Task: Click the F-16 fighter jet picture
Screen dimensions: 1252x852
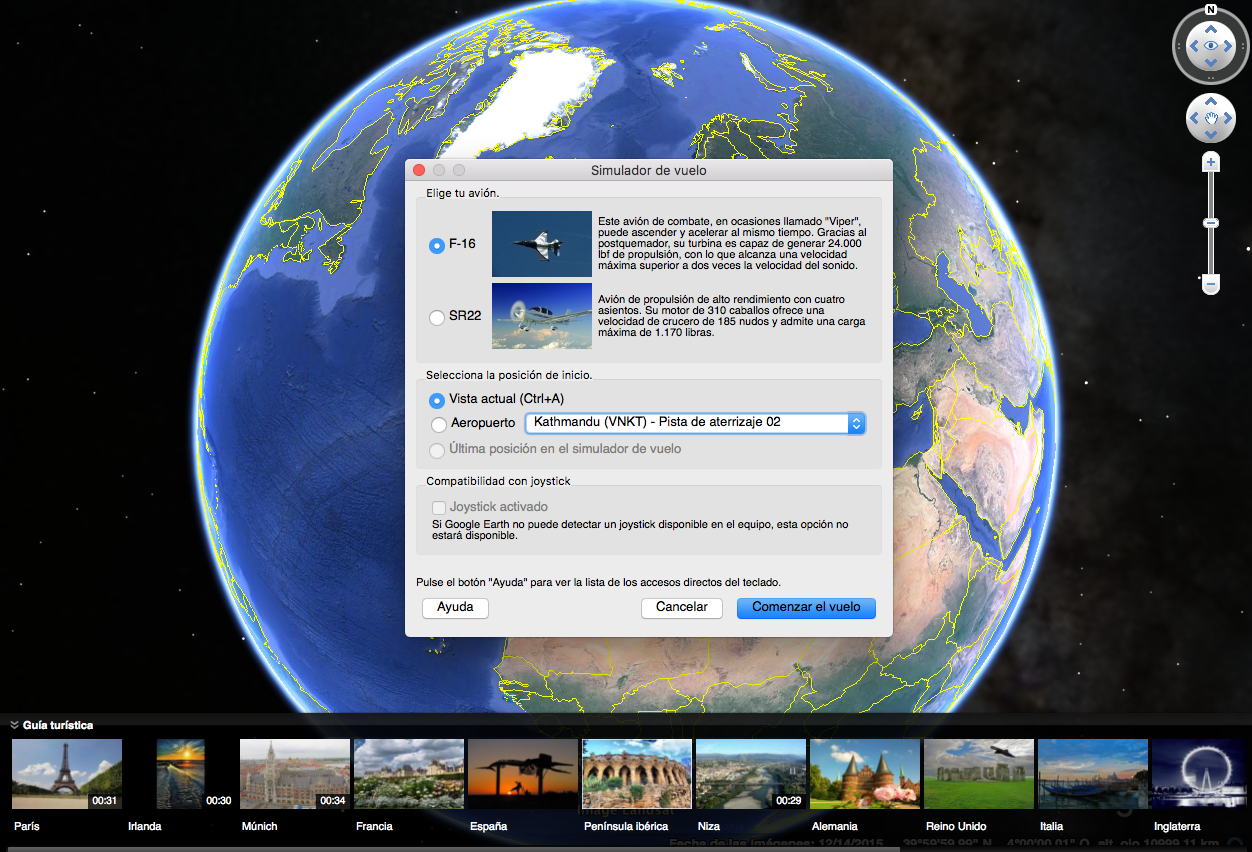Action: [542, 243]
